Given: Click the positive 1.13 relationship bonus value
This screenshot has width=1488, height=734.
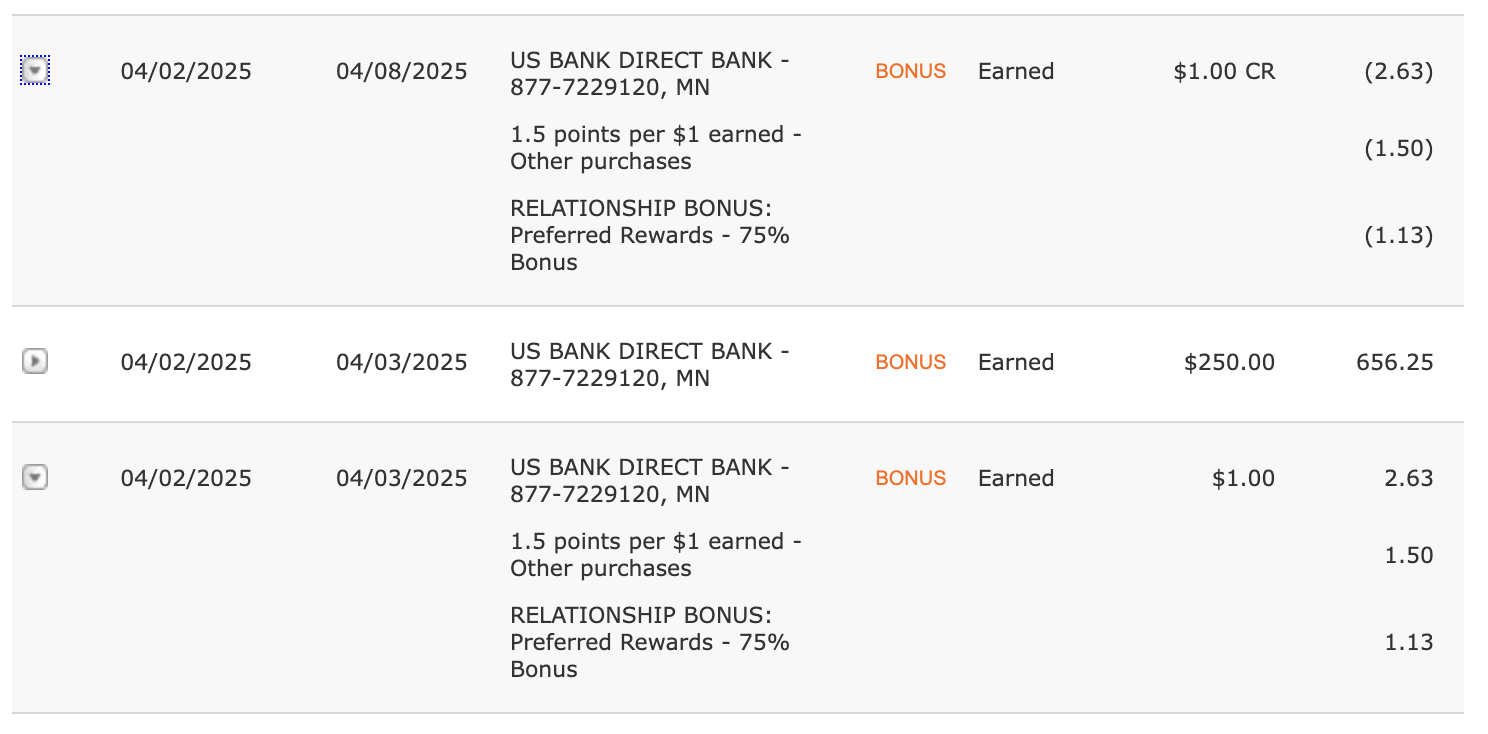Looking at the screenshot, I should click(1409, 642).
